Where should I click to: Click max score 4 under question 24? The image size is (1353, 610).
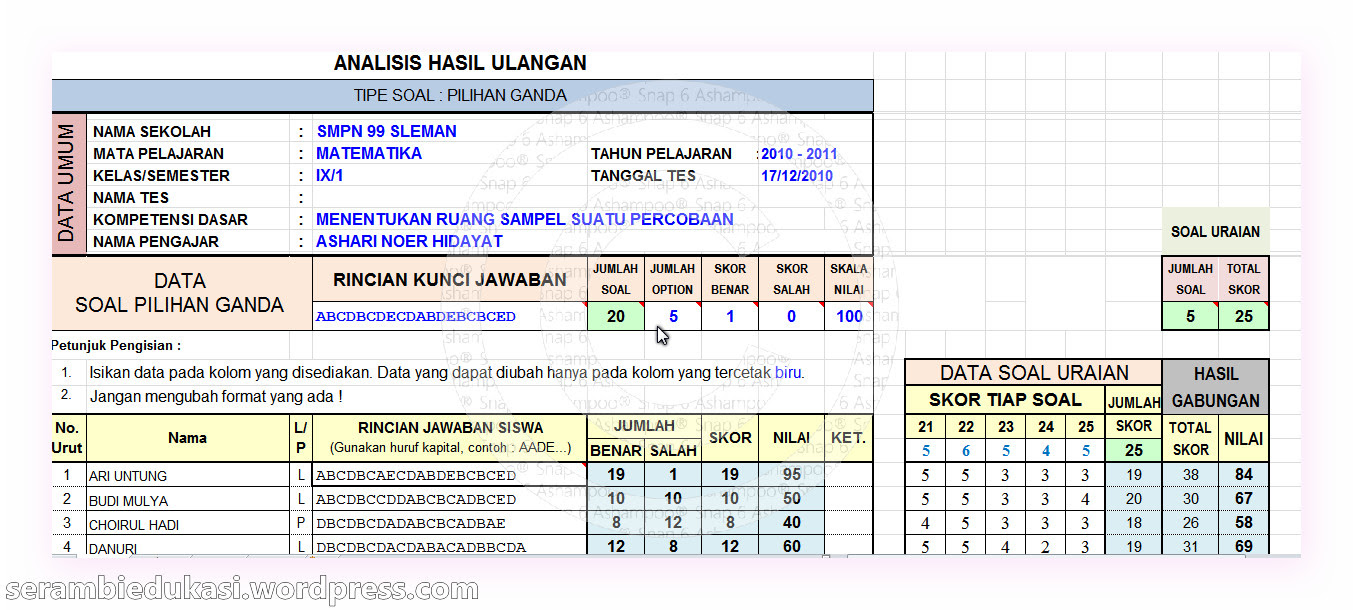[1046, 450]
